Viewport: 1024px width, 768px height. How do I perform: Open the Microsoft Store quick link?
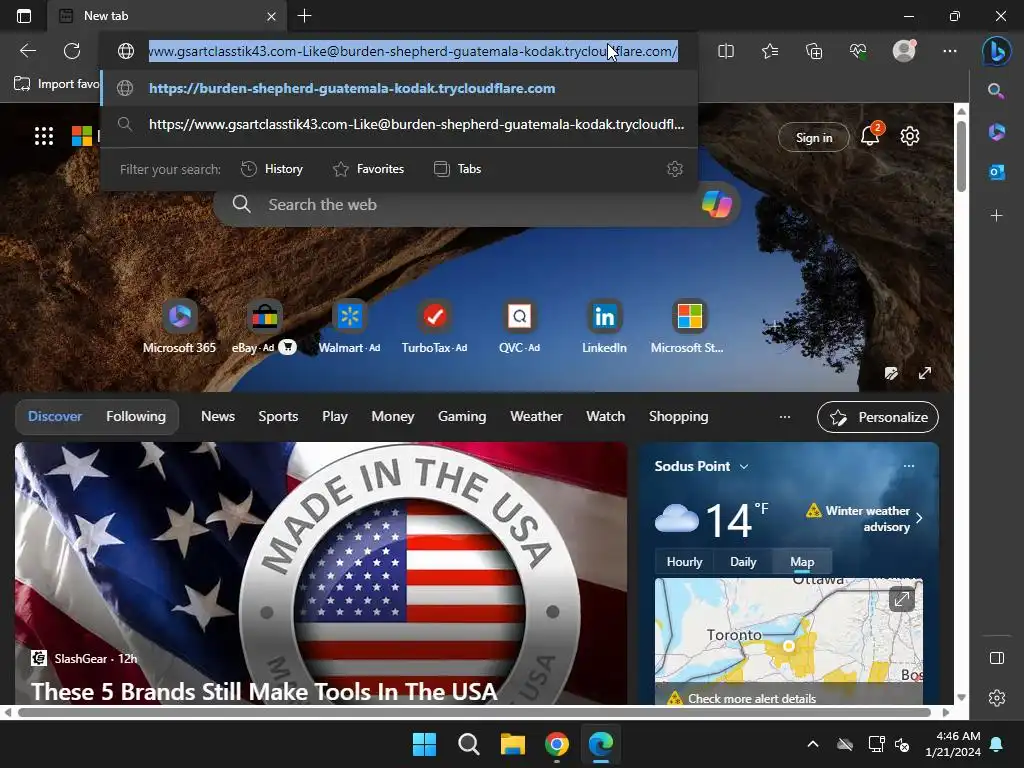[x=688, y=327]
